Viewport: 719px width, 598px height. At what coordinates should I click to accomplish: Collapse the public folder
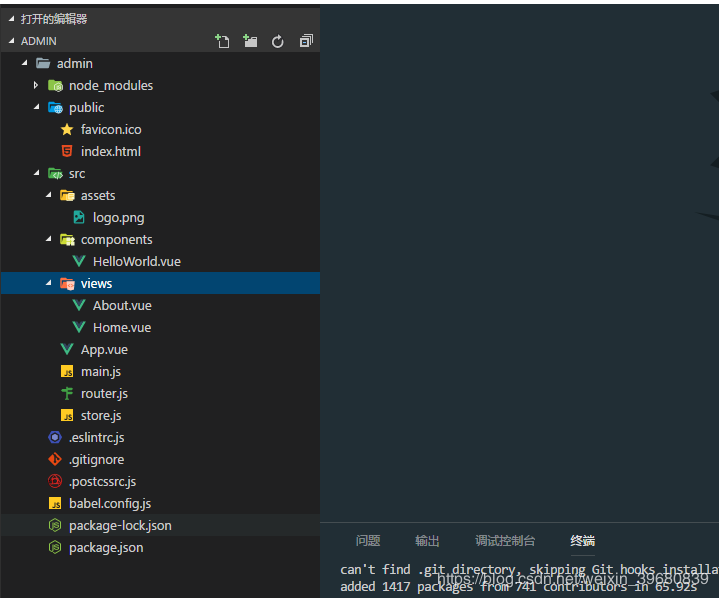click(36, 108)
